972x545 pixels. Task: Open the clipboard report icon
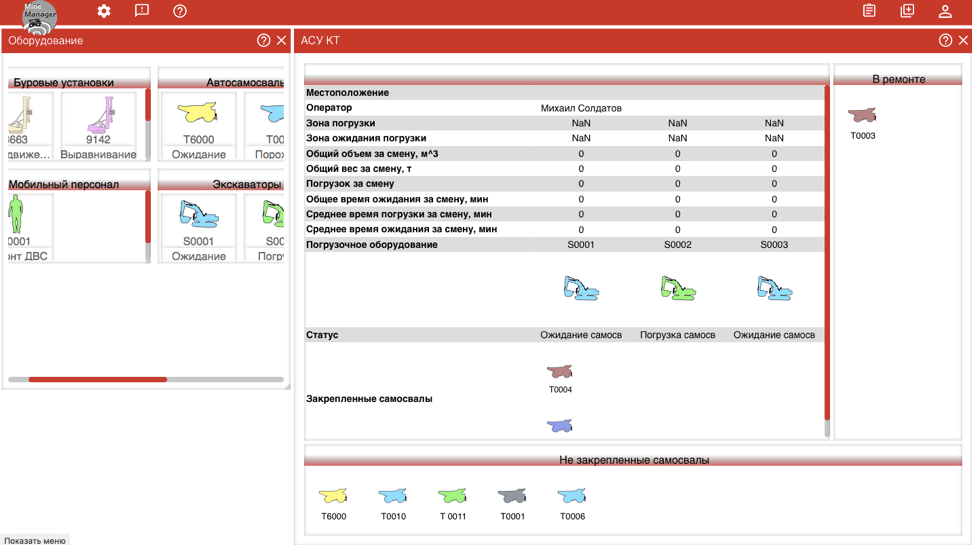(869, 11)
